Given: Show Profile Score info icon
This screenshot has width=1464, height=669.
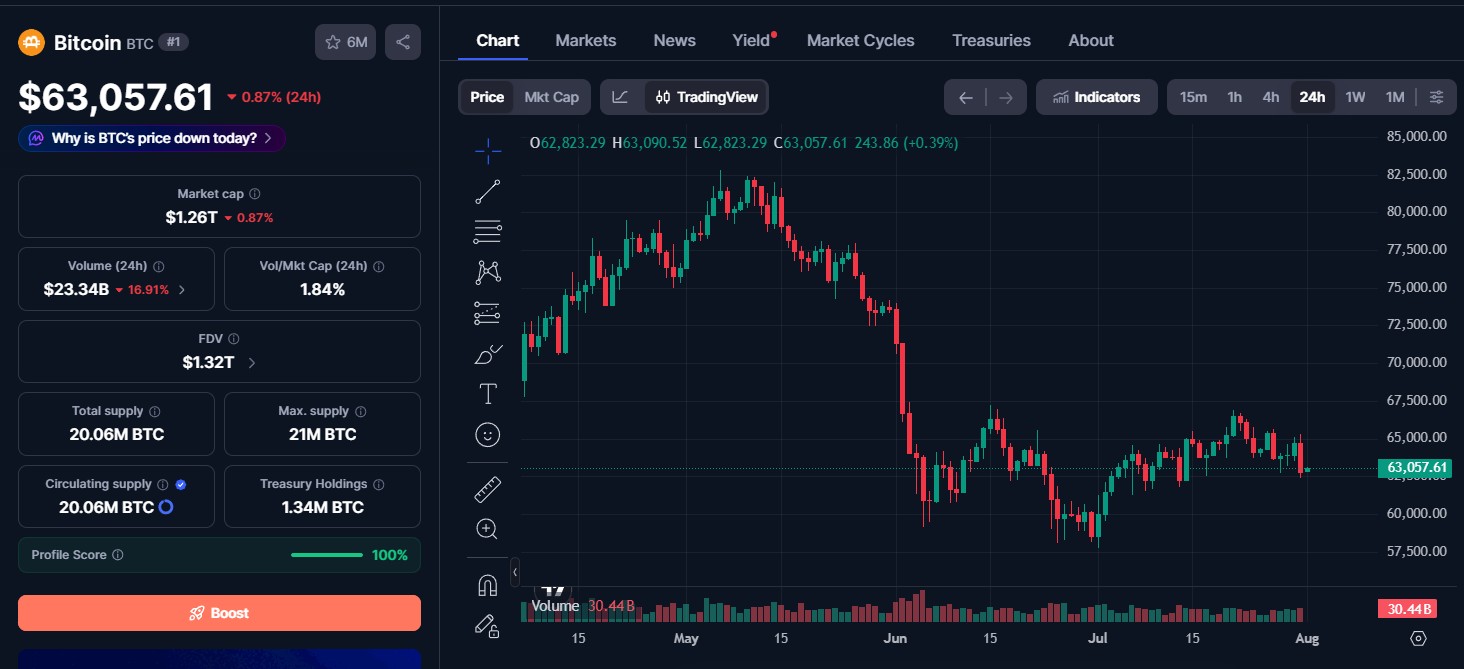Looking at the screenshot, I should point(118,555).
